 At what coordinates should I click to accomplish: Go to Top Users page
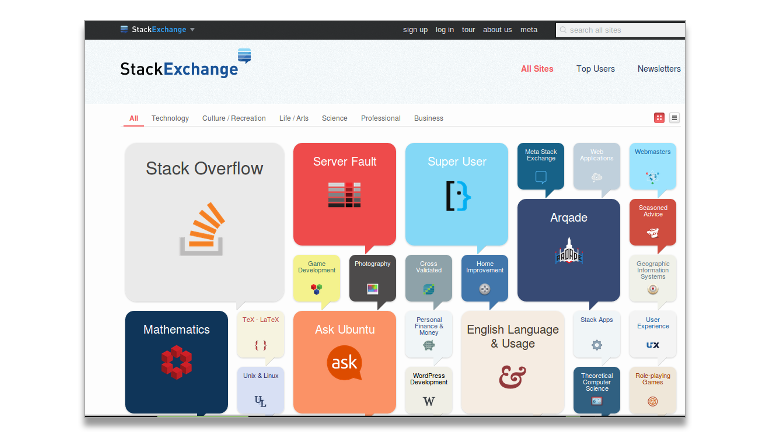click(595, 69)
